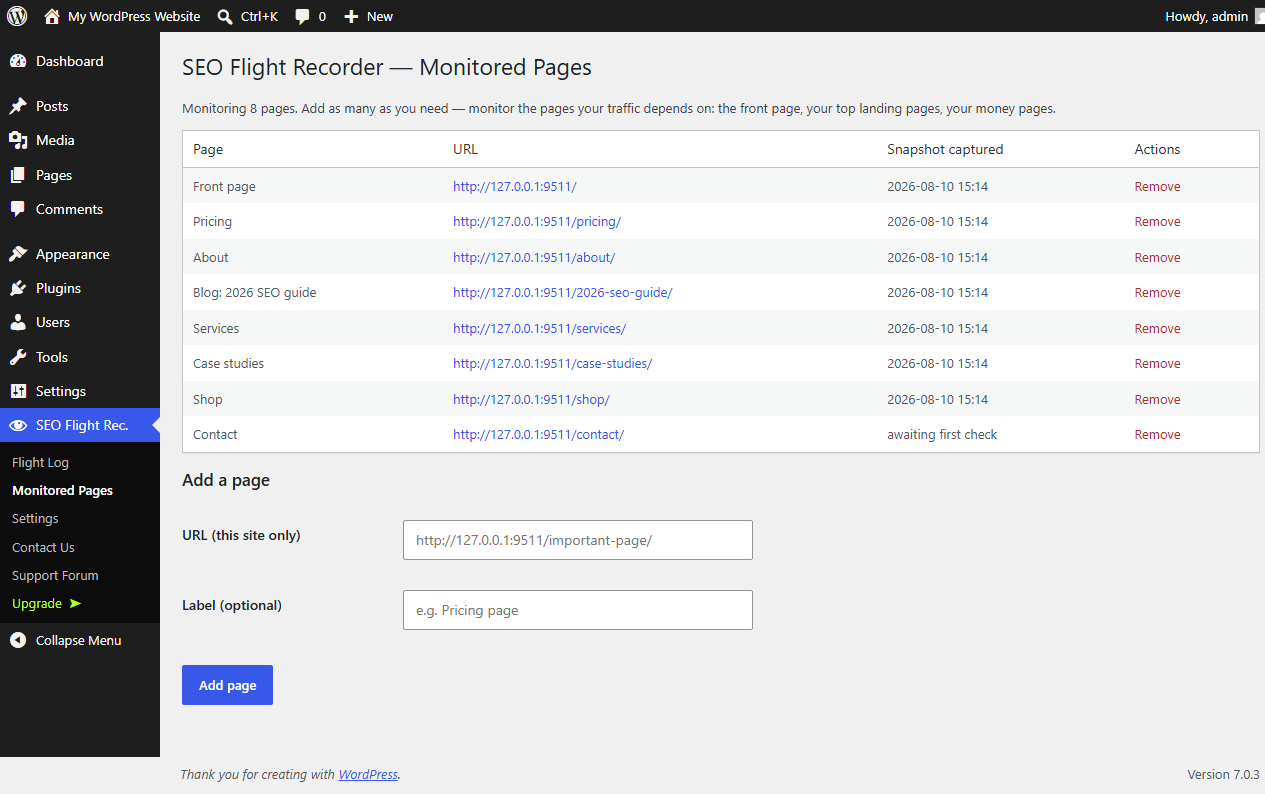Screen dimensions: 1265x794
Task: Focus the Label (optional) field
Action: [x=577, y=610]
